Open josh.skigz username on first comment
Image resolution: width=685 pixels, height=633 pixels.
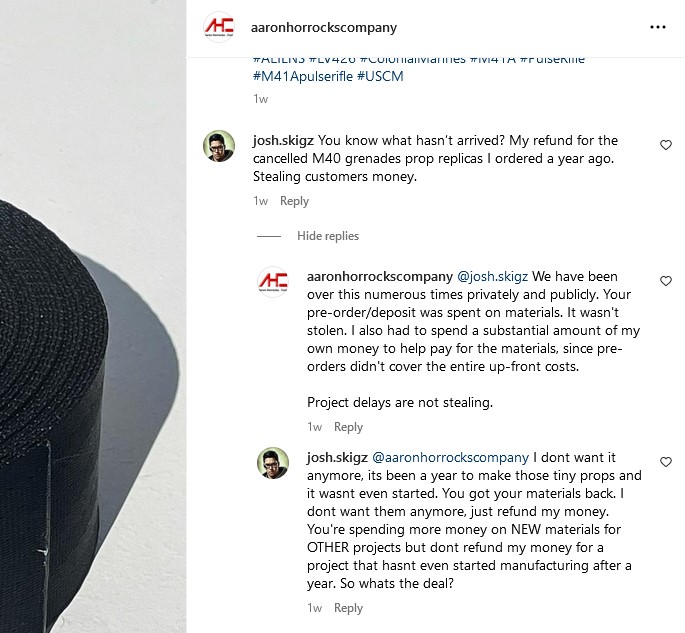coord(283,140)
